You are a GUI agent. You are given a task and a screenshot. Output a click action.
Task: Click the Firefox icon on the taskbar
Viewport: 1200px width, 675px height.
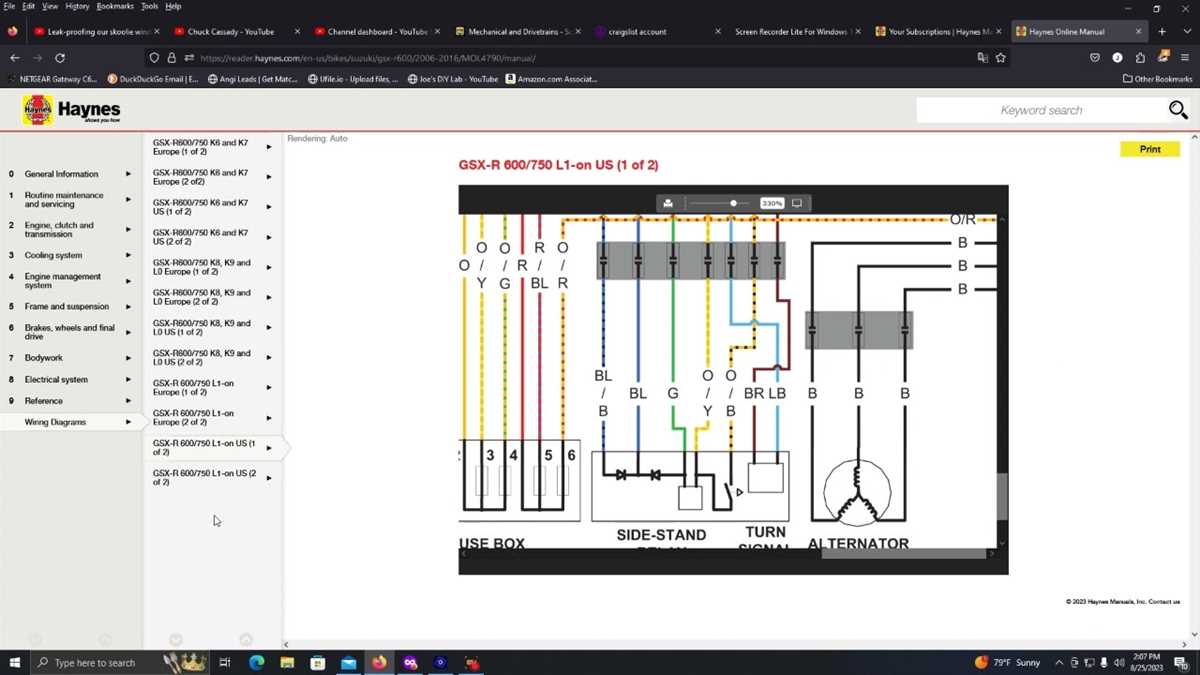tap(379, 662)
